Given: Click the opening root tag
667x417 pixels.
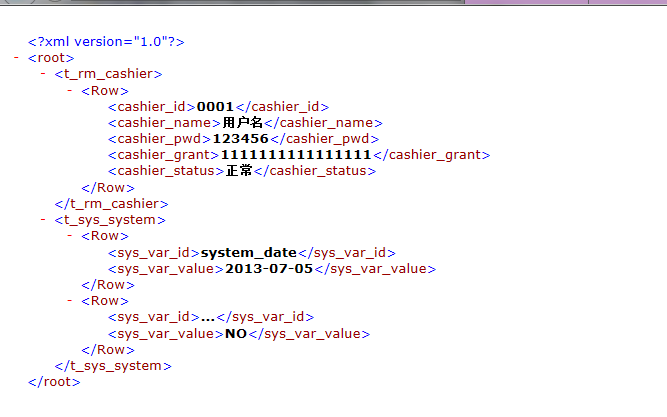Looking at the screenshot, I should coord(51,58).
